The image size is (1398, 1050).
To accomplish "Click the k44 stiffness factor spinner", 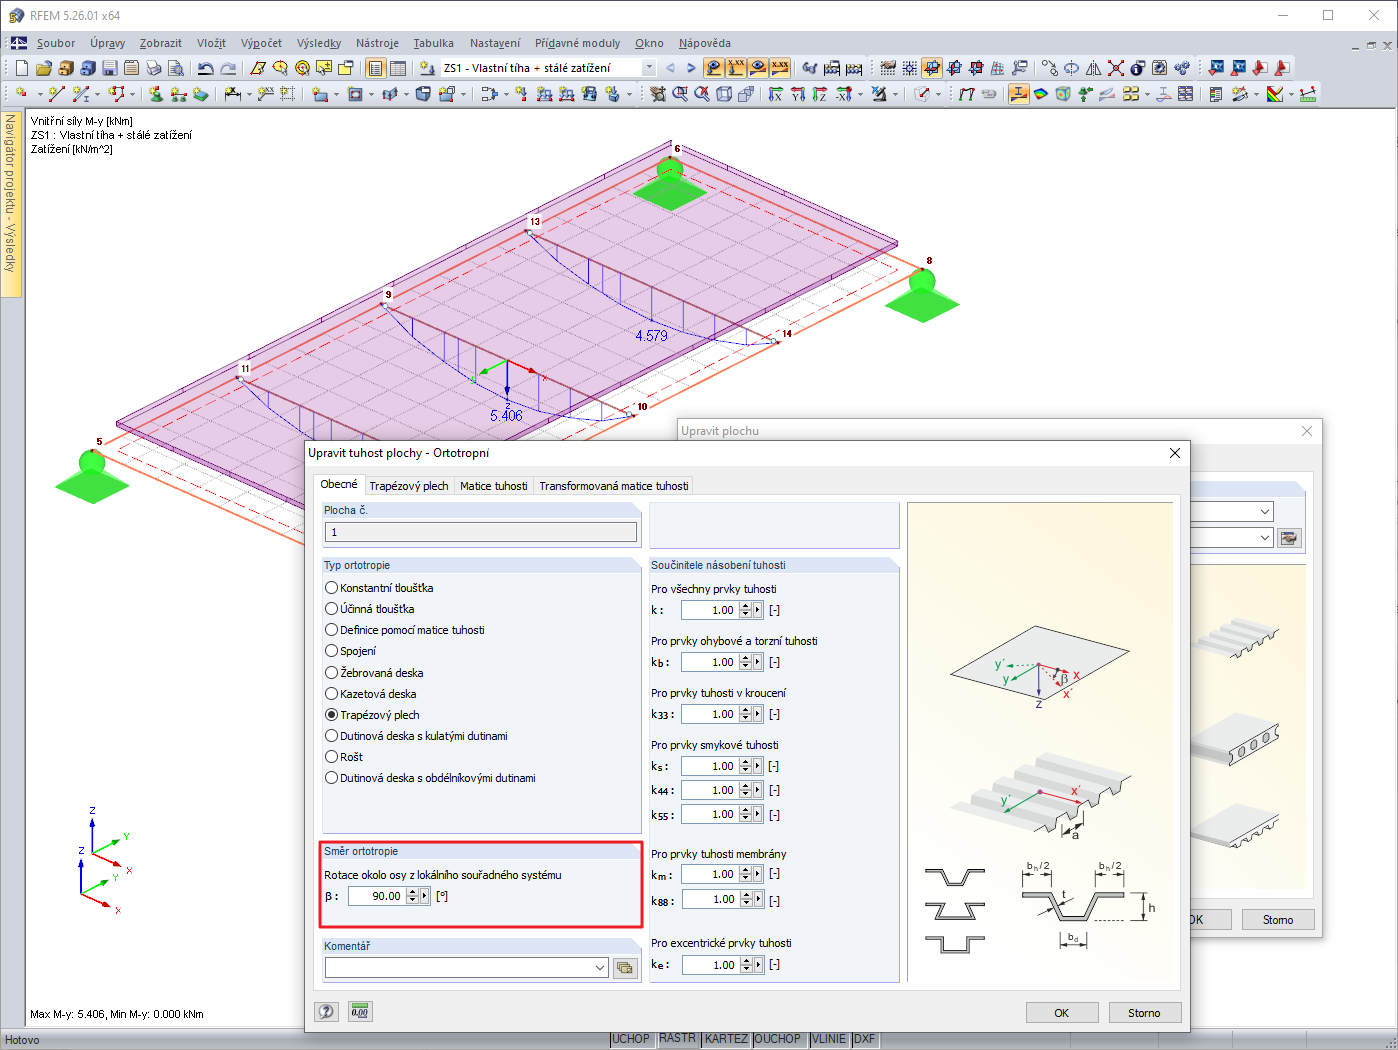I will [x=745, y=790].
